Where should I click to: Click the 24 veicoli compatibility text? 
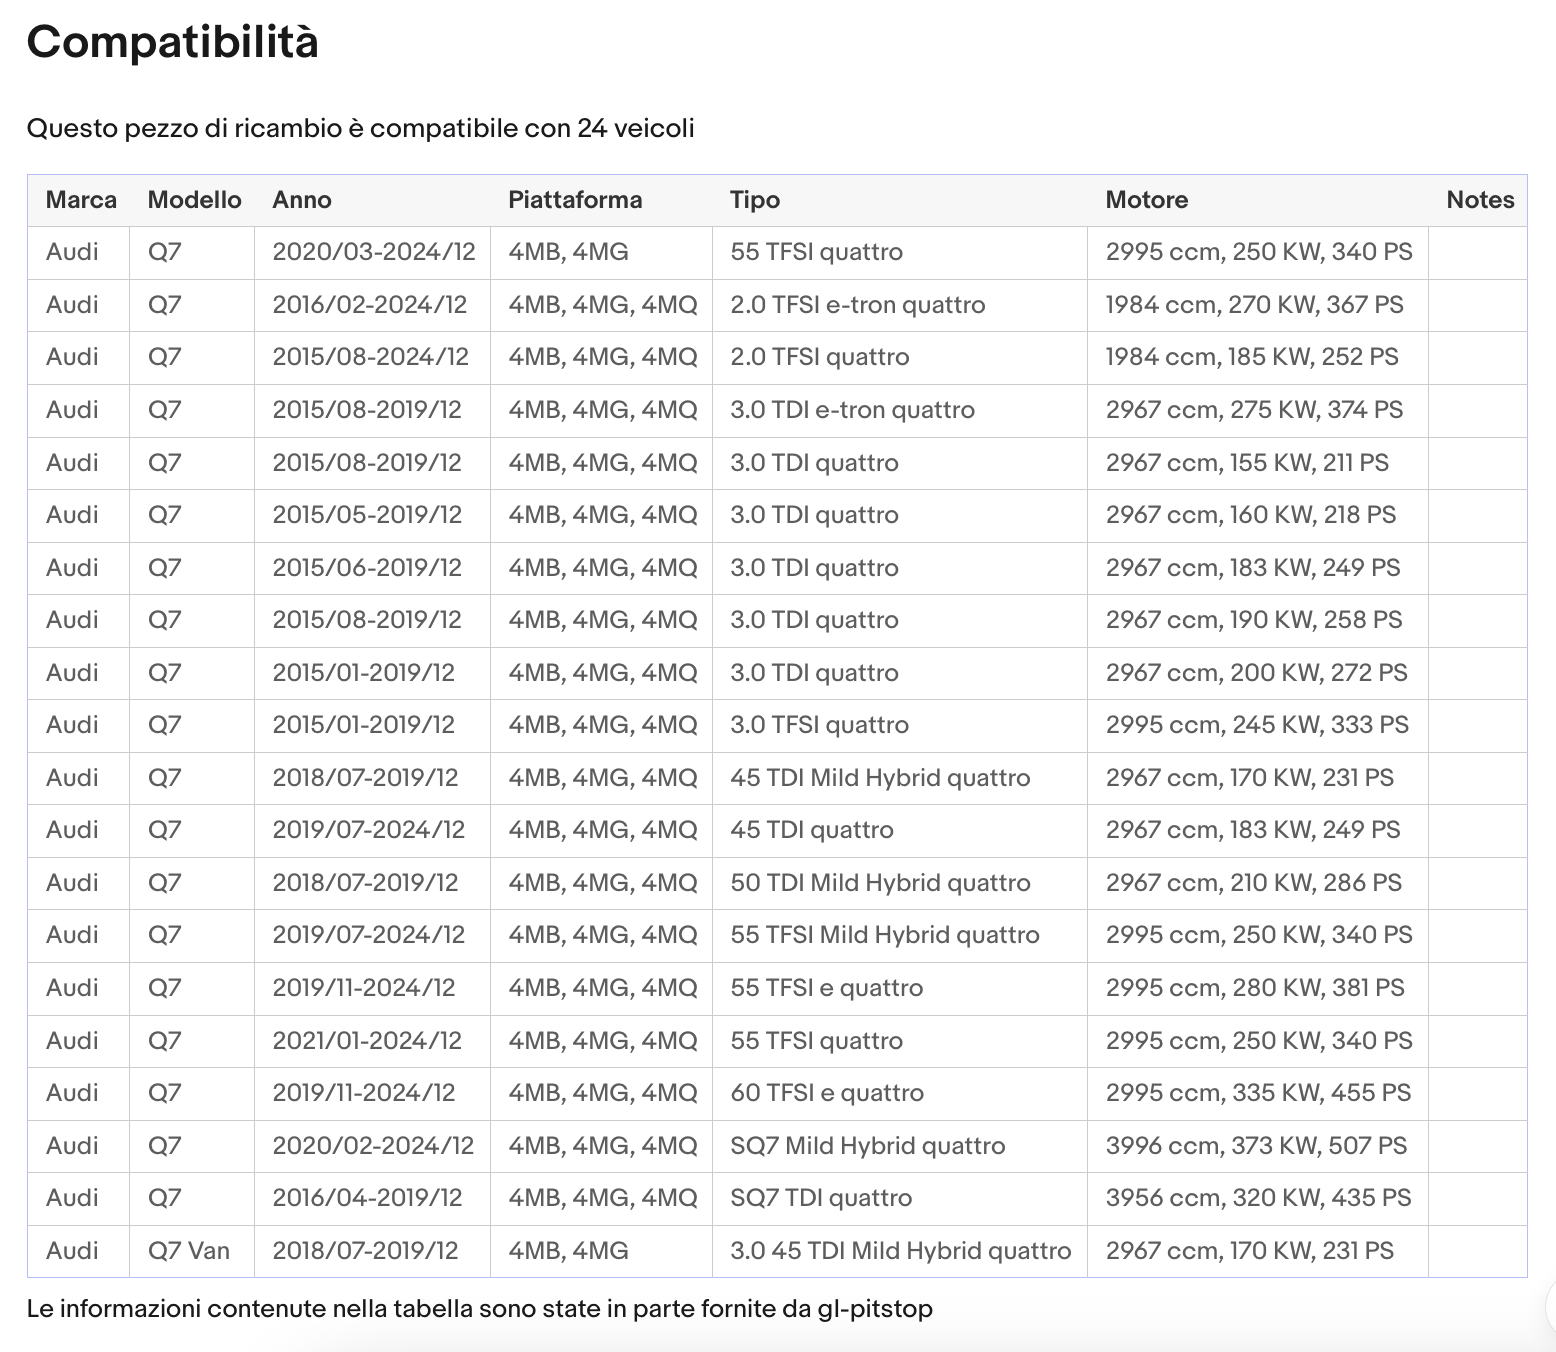click(x=635, y=129)
